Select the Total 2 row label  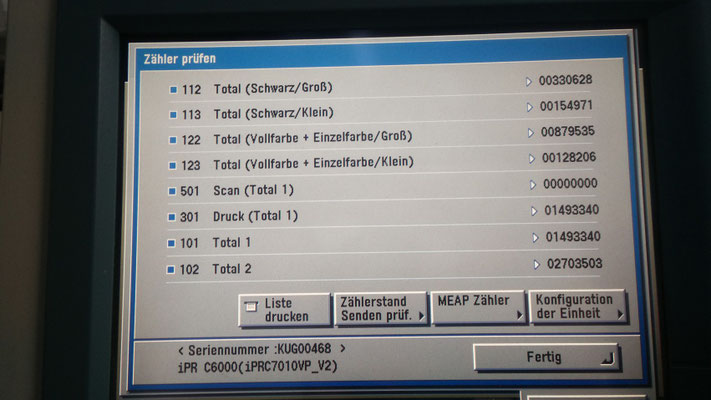[232, 269]
